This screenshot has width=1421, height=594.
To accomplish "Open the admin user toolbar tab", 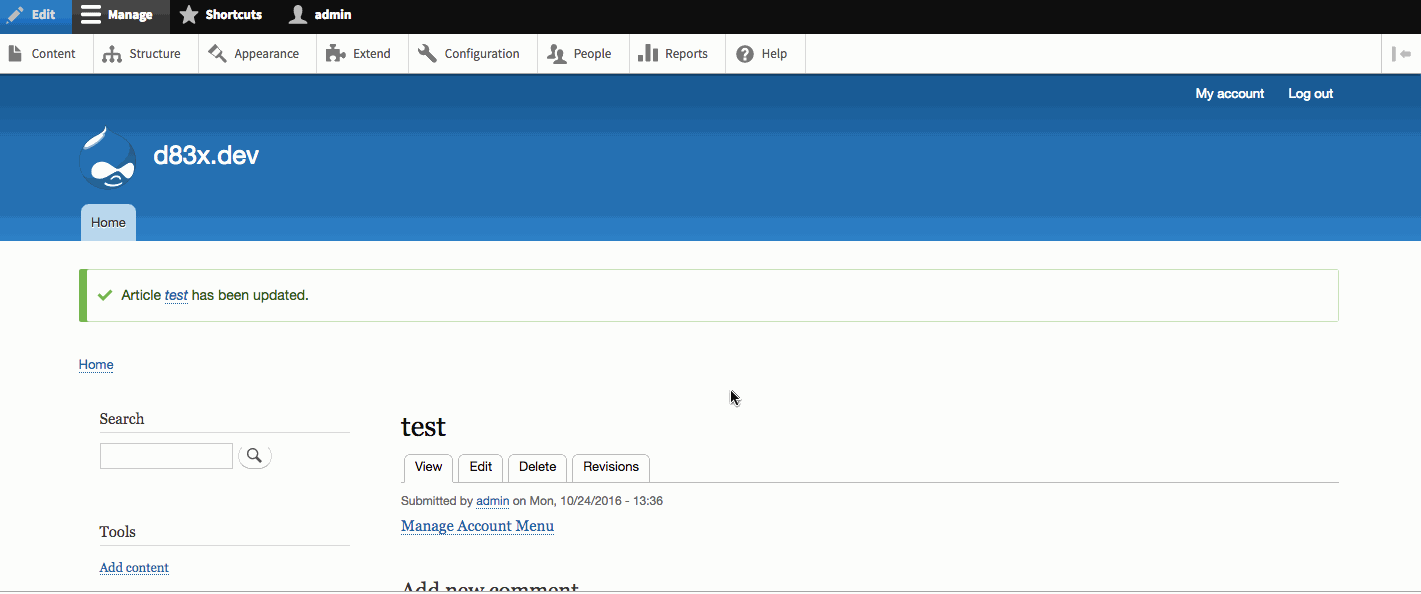I will point(320,15).
